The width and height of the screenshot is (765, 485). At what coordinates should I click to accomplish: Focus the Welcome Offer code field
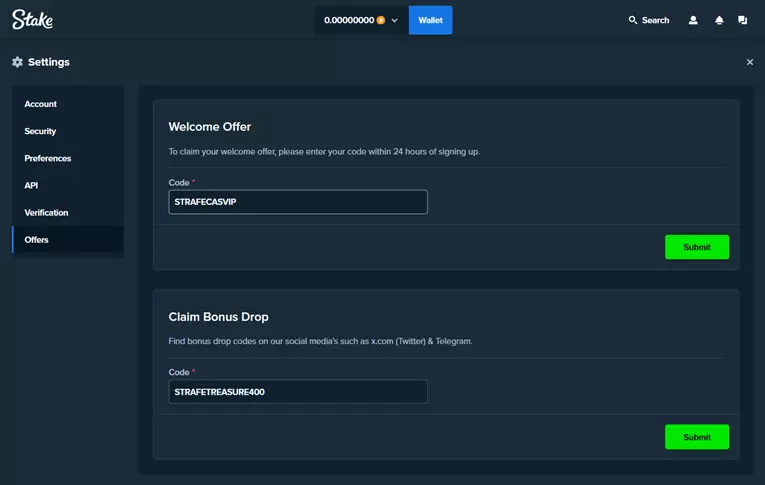click(298, 202)
